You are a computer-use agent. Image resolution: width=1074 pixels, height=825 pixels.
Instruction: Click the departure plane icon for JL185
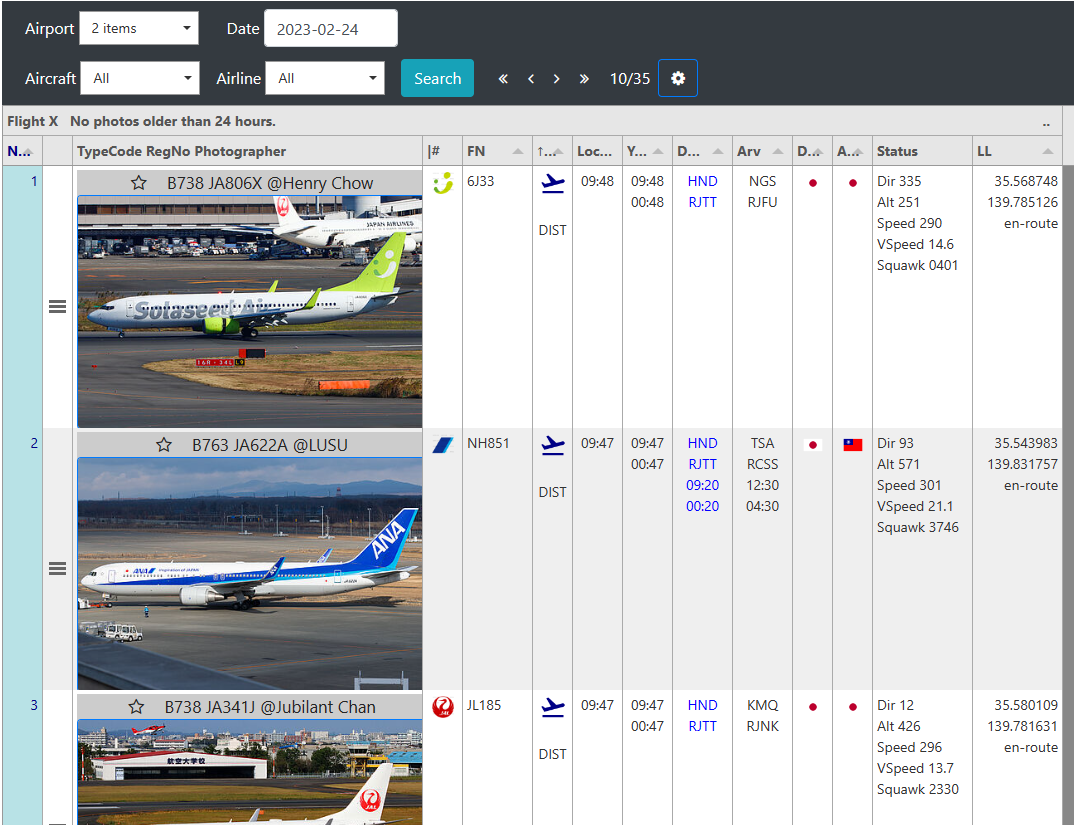click(x=553, y=707)
